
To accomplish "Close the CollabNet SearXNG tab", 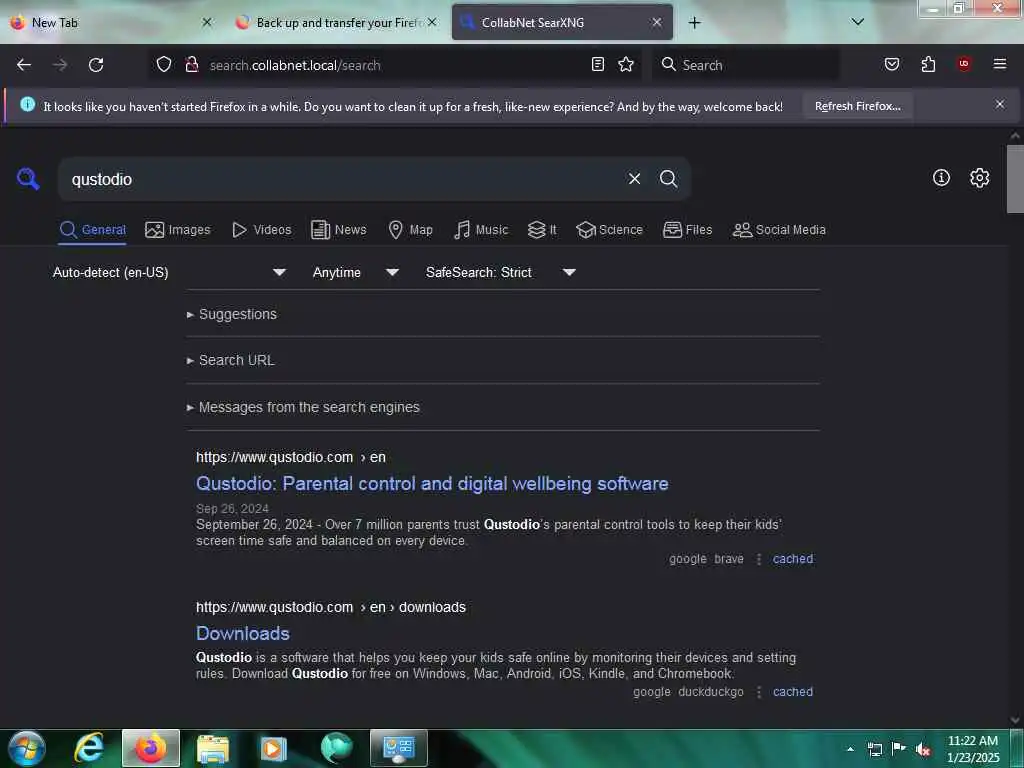I will pyautogui.click(x=657, y=22).
